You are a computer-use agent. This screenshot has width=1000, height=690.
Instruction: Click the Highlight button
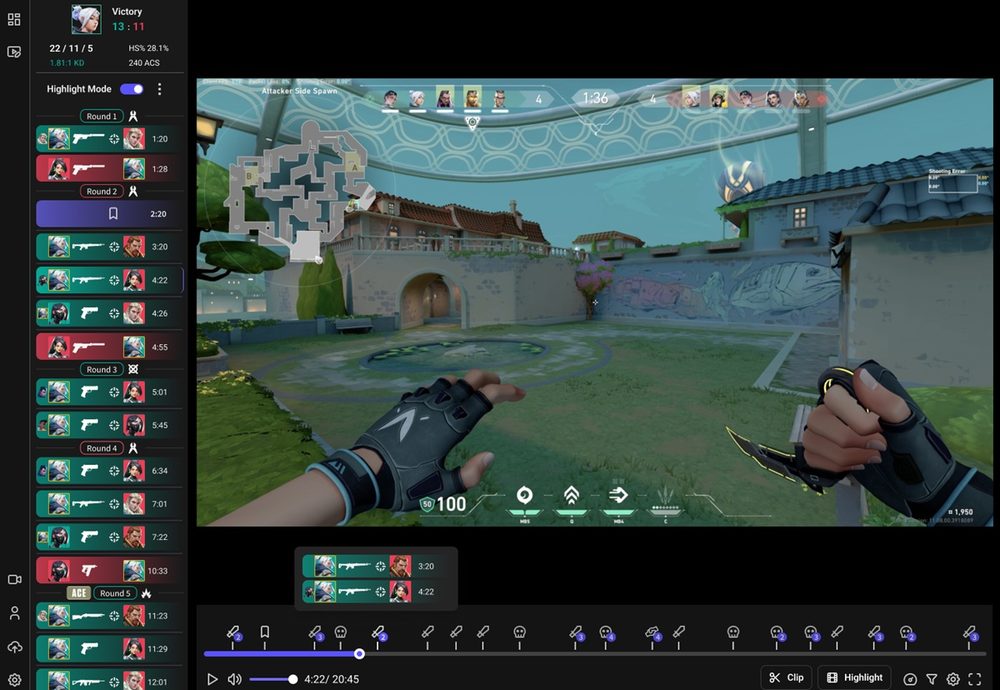click(x=855, y=677)
